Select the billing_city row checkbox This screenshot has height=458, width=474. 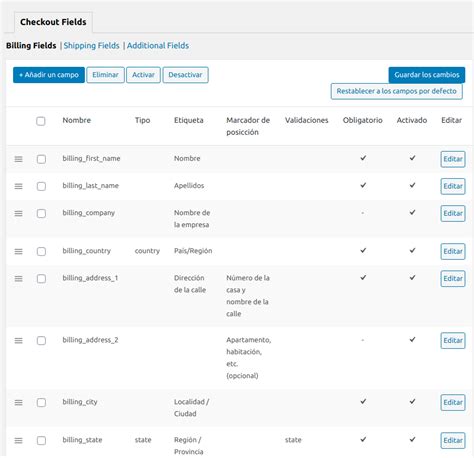click(x=41, y=402)
